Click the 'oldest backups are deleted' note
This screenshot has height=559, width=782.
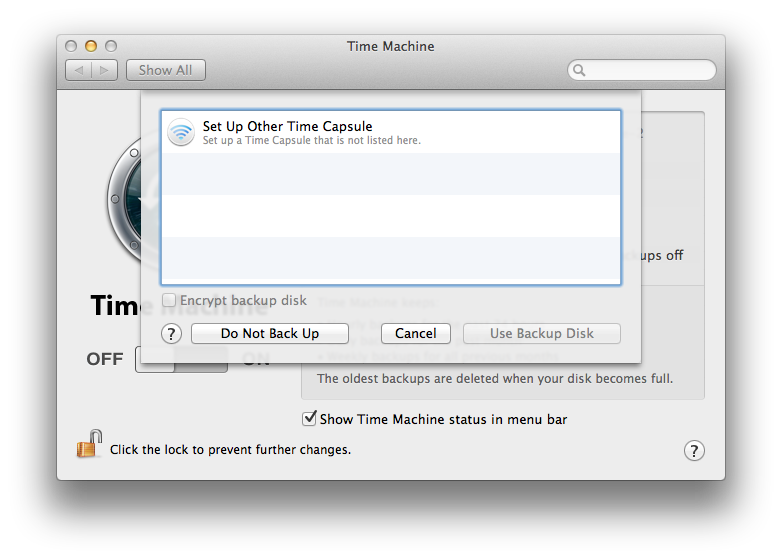[495, 378]
